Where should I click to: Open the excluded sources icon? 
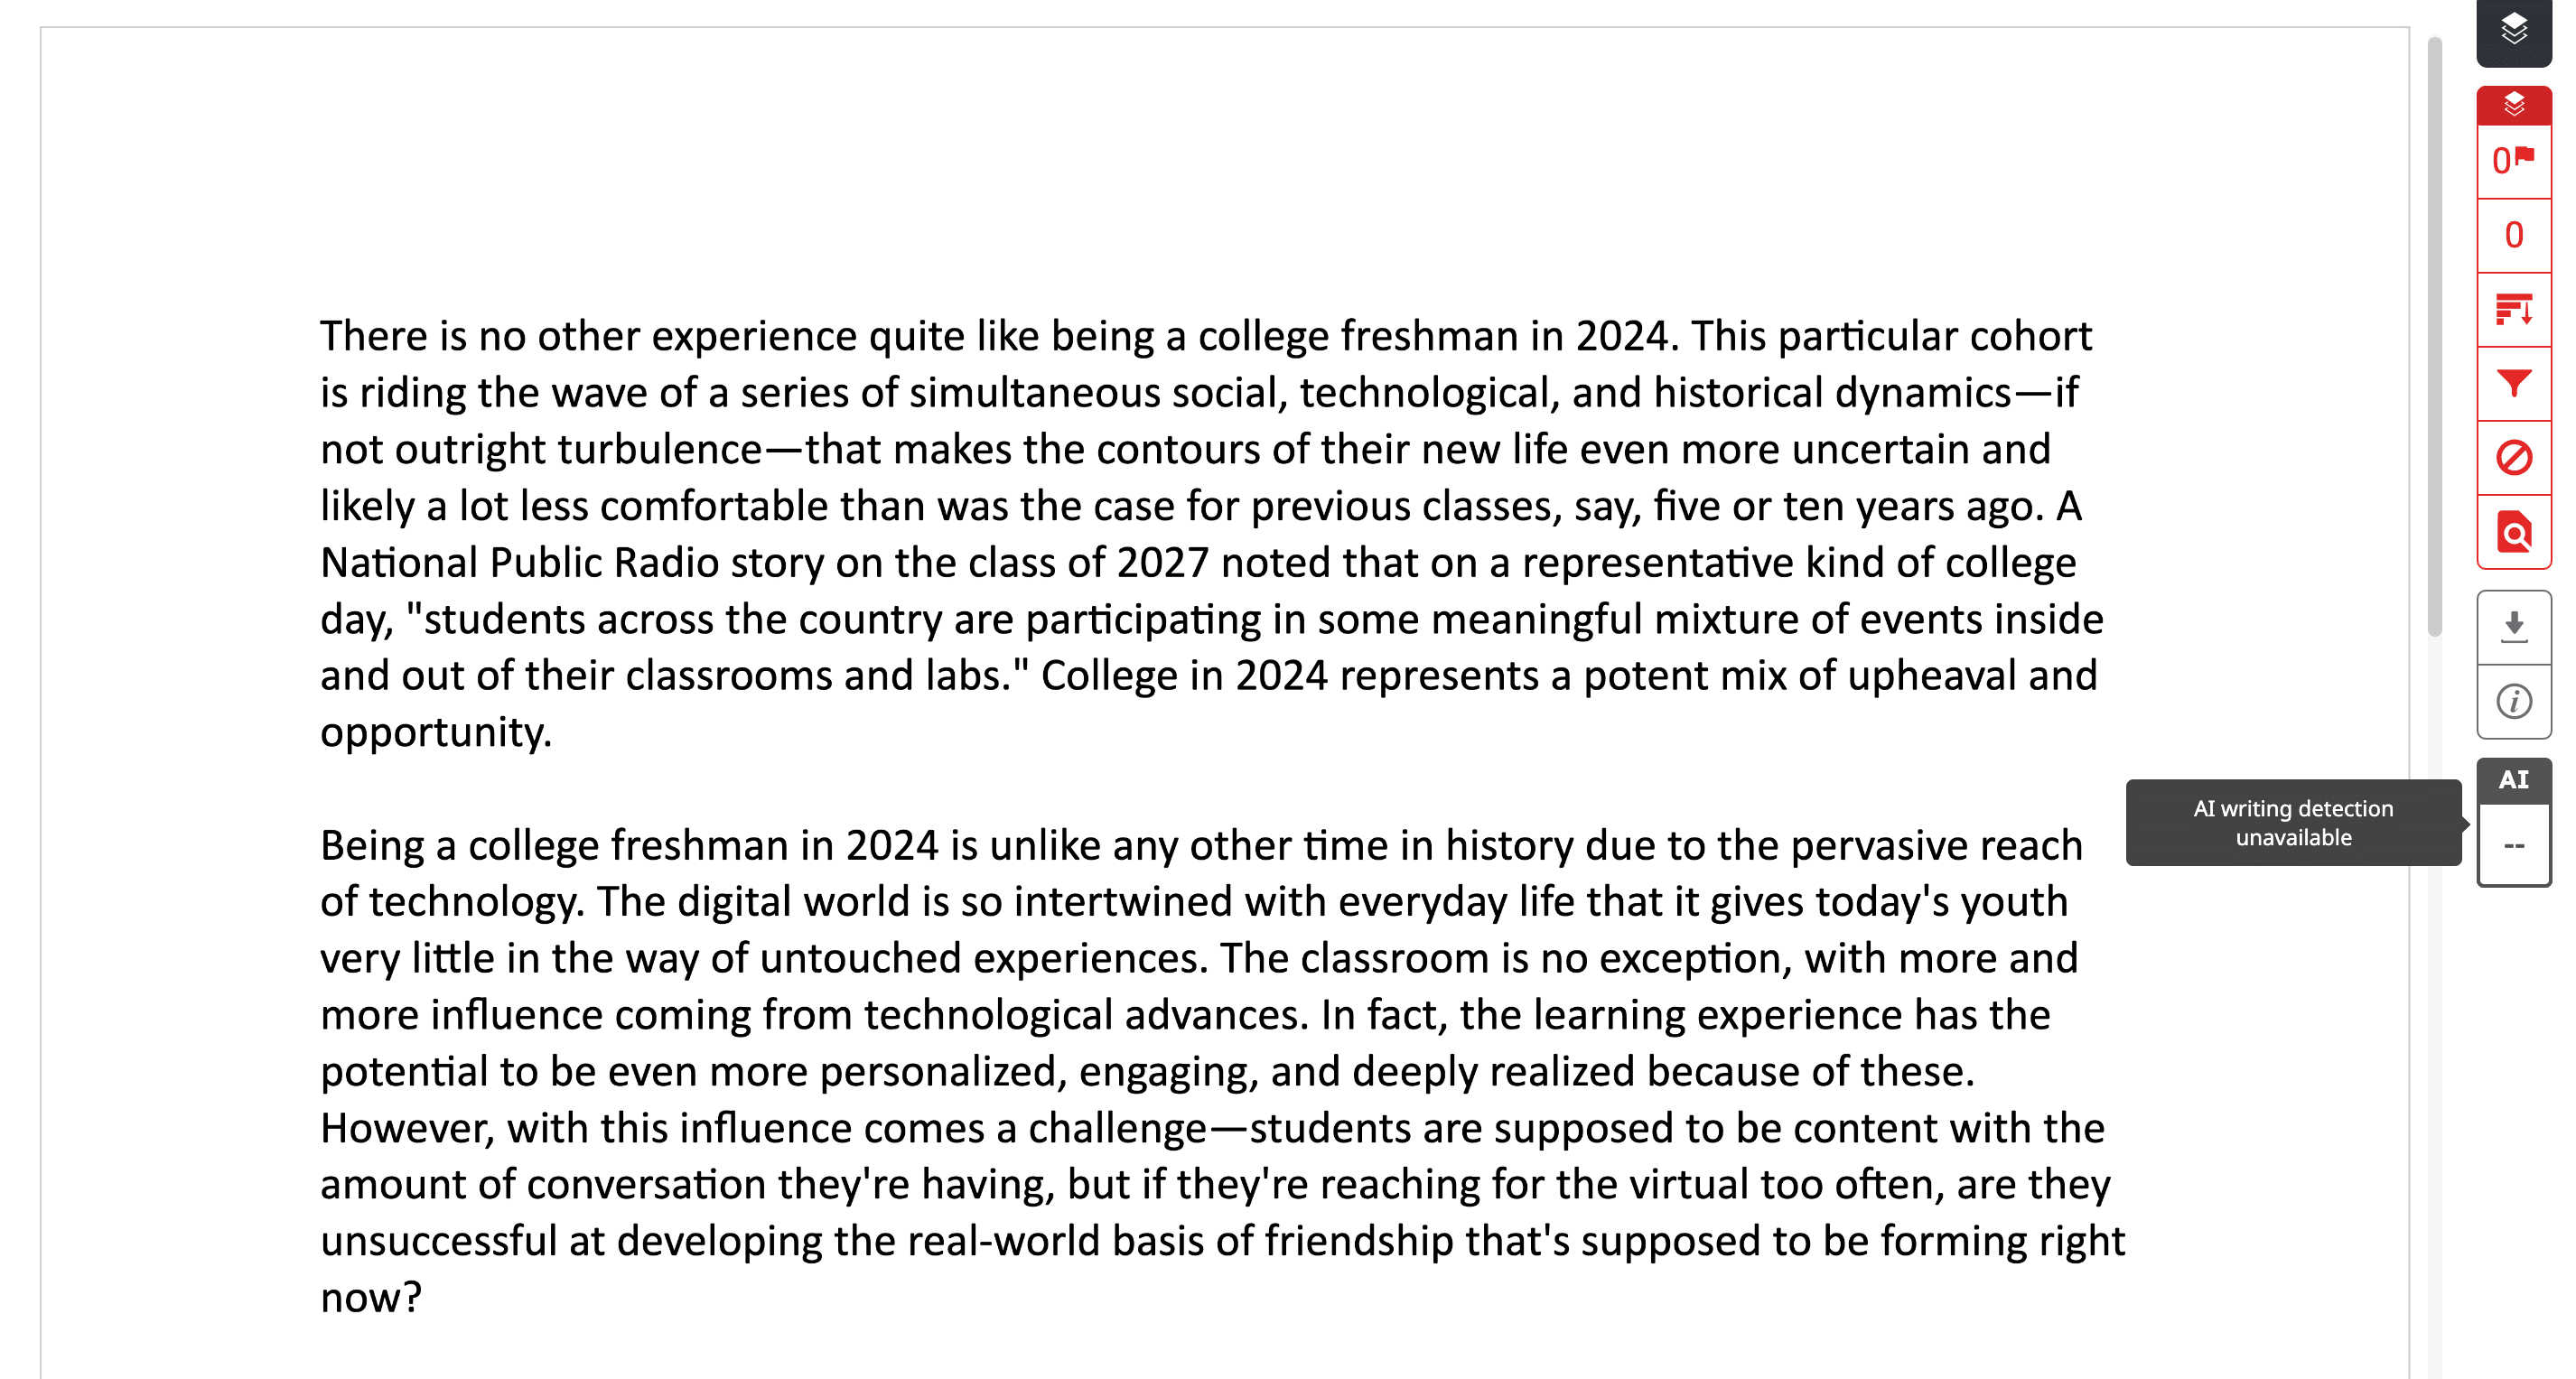pyautogui.click(x=2513, y=458)
